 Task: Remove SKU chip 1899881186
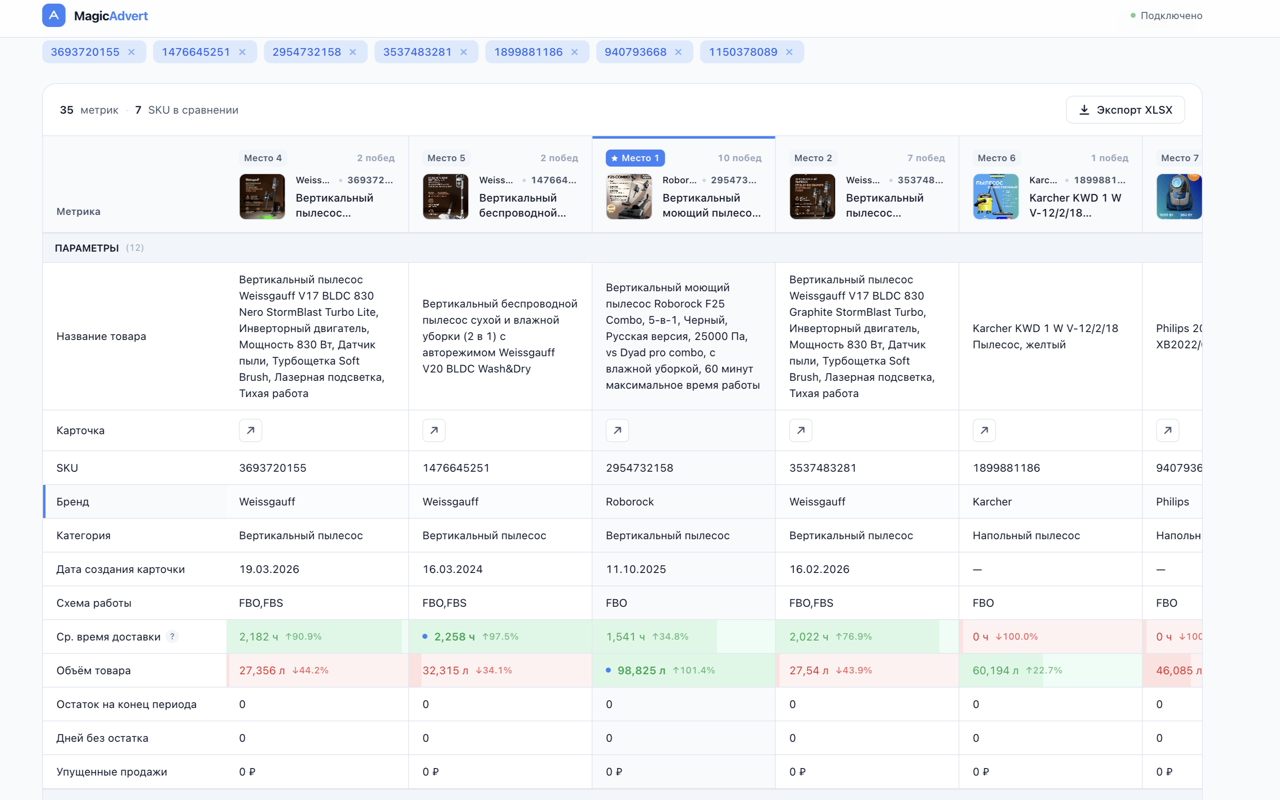(575, 52)
